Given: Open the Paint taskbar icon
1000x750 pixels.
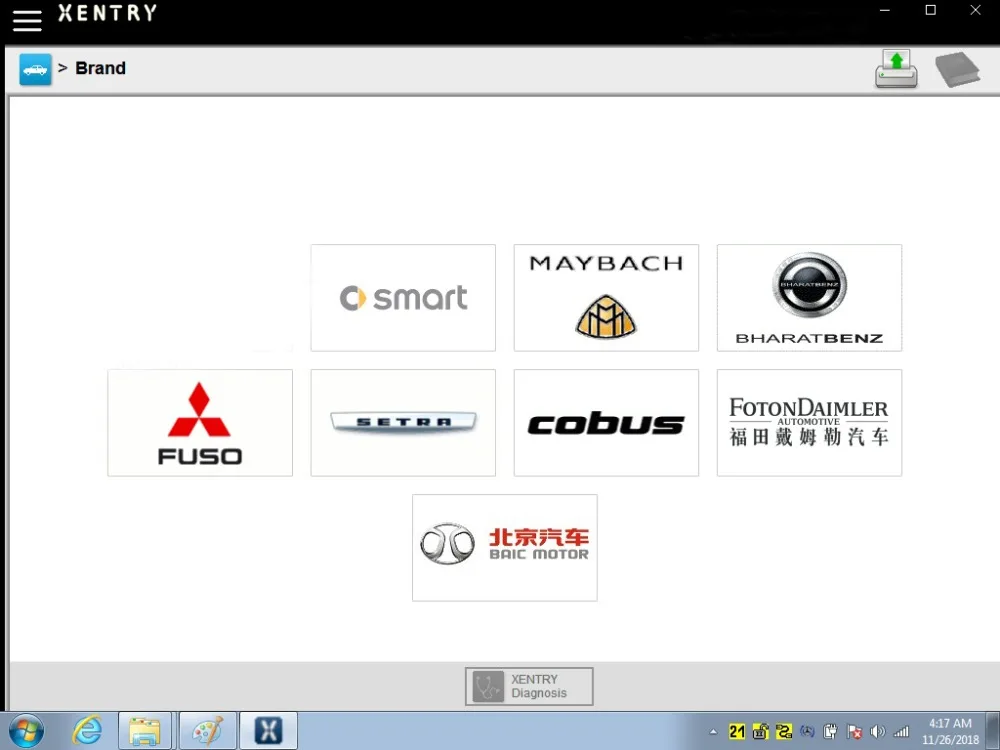Looking at the screenshot, I should 208,731.
